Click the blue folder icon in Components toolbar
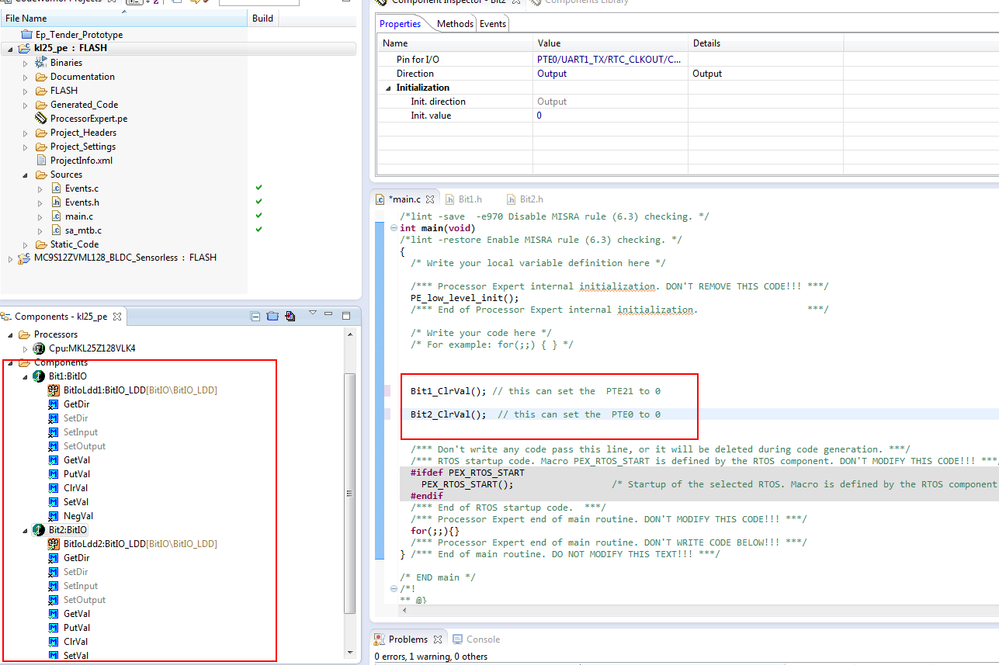The height and width of the screenshot is (665, 999). pos(273,316)
